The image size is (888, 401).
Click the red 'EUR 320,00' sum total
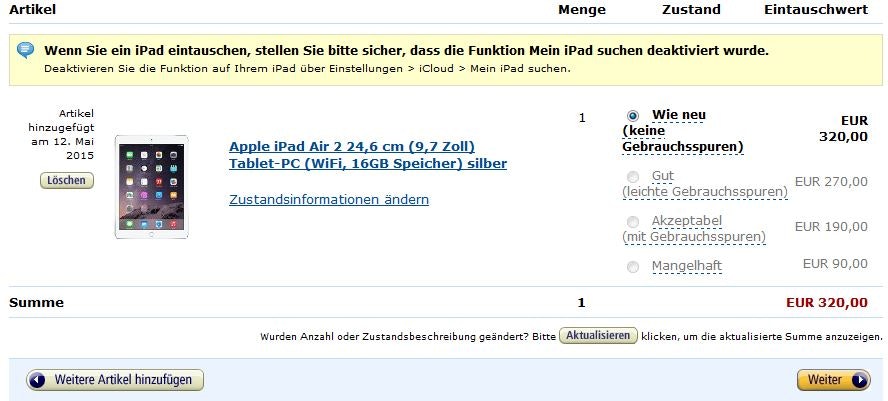tap(826, 302)
